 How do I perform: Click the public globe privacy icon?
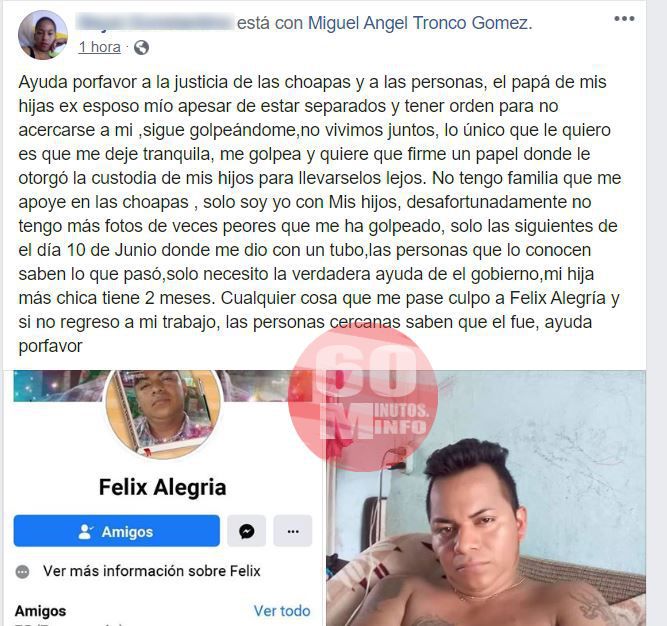[x=141, y=48]
